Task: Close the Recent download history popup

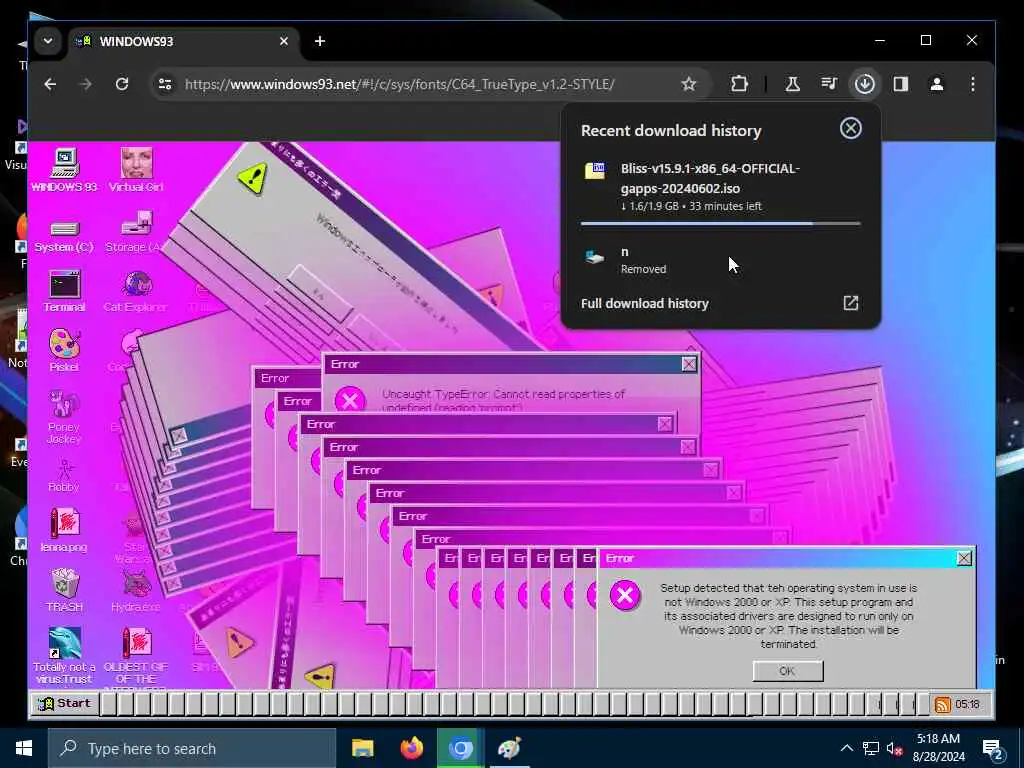Action: click(850, 129)
